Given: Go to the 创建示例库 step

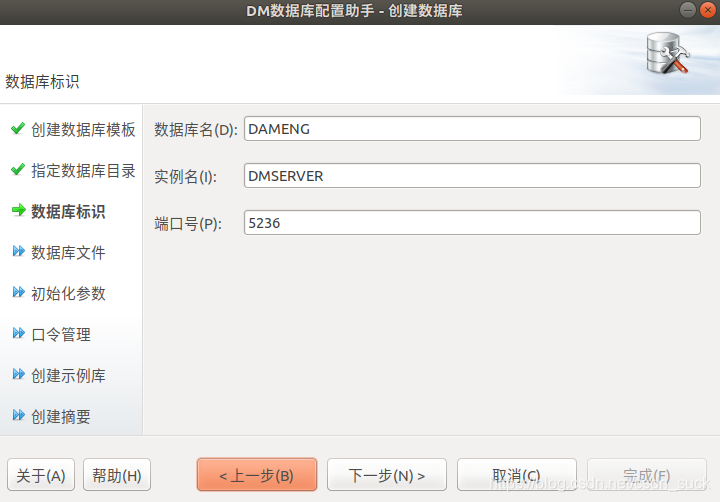Looking at the screenshot, I should pos(68,376).
